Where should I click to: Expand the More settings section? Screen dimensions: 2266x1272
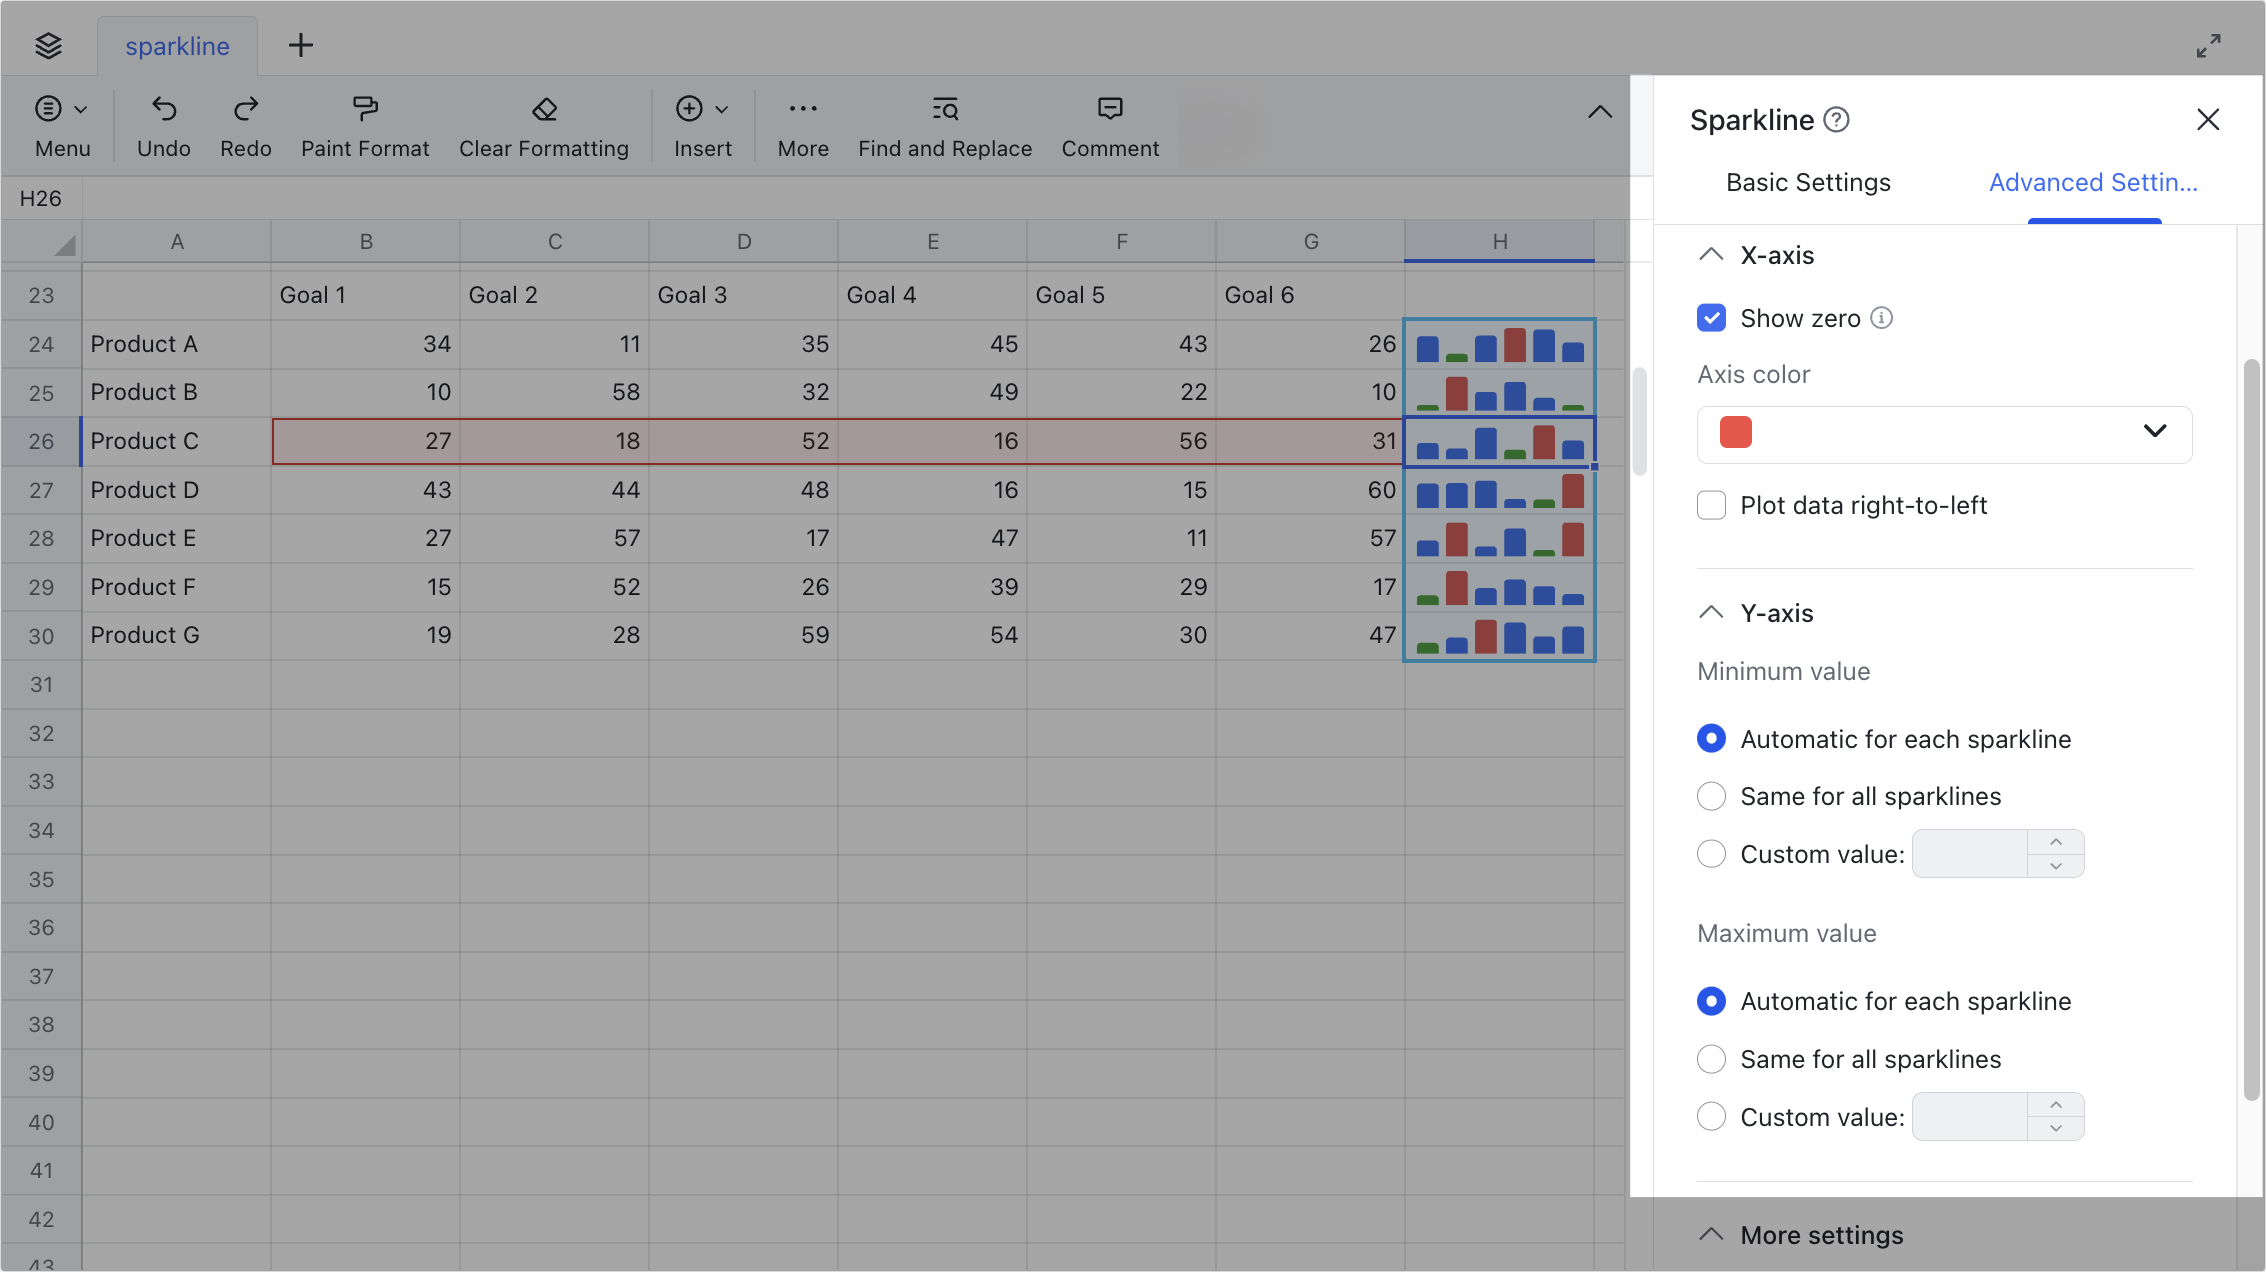[1711, 1234]
